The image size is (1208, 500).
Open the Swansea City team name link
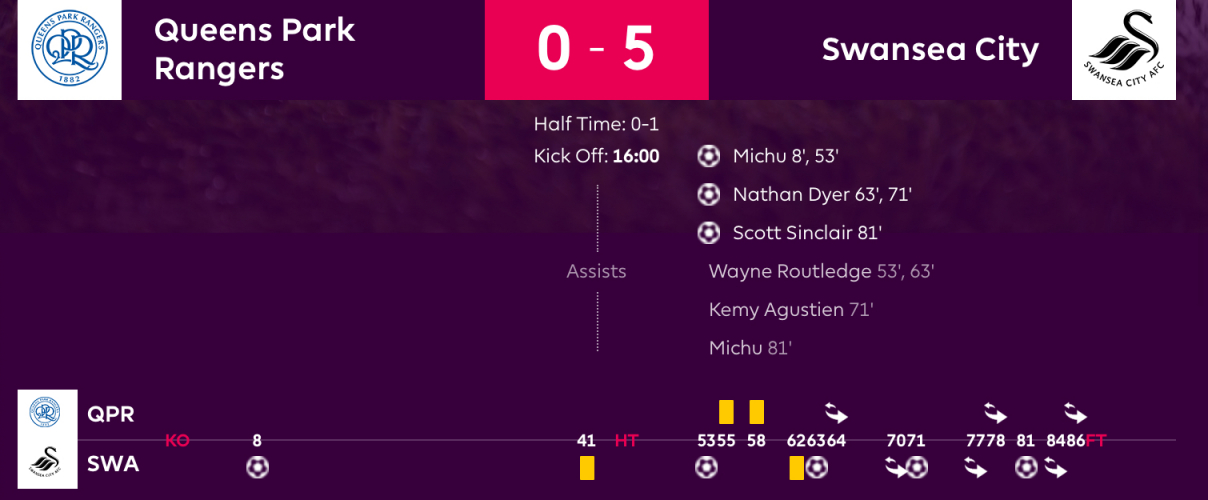[x=930, y=49]
